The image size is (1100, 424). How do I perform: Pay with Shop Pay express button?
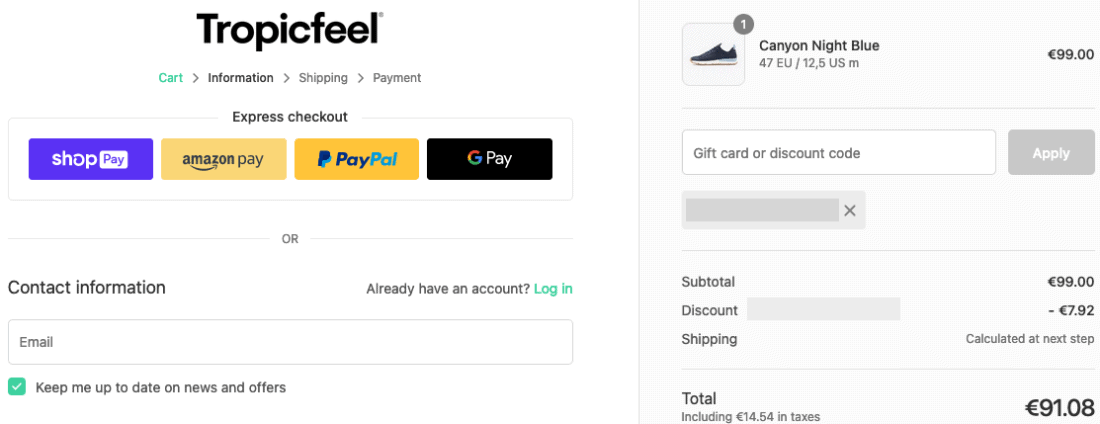pos(91,159)
